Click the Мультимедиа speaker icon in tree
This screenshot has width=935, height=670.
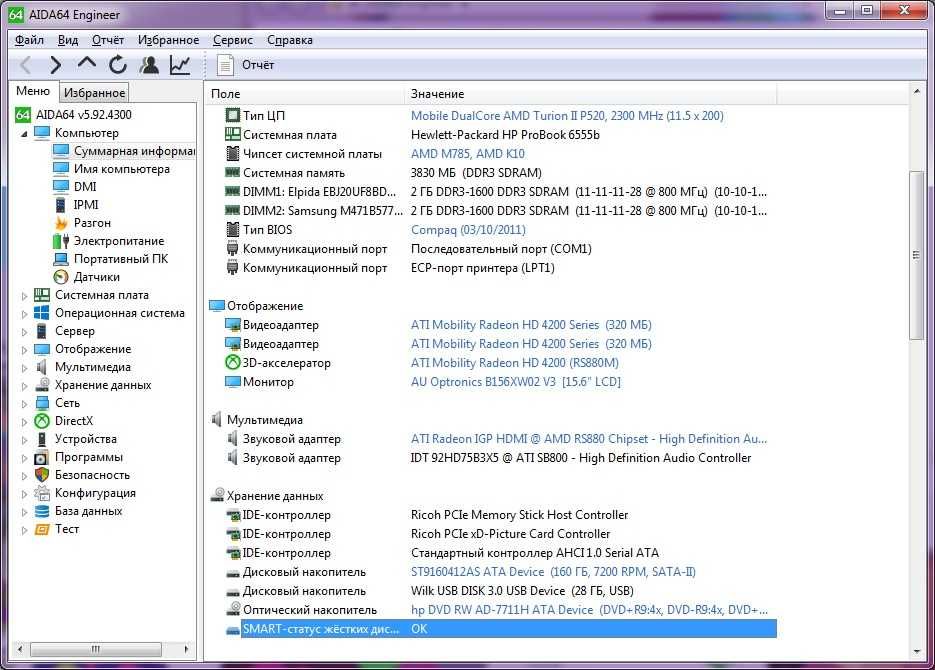click(42, 367)
